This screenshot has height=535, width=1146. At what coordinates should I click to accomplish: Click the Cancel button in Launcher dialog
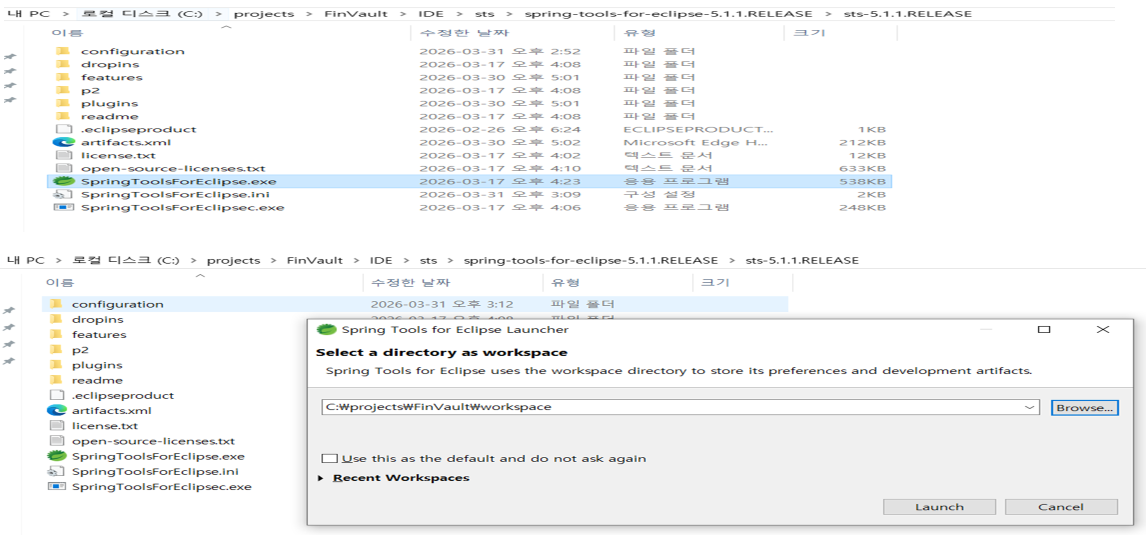[1061, 507]
